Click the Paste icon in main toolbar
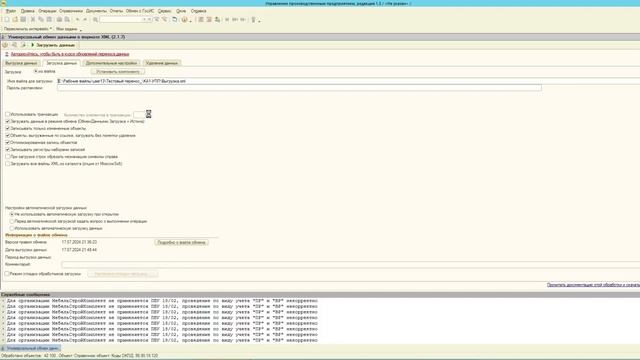The height and width of the screenshot is (360, 640). point(49,19)
